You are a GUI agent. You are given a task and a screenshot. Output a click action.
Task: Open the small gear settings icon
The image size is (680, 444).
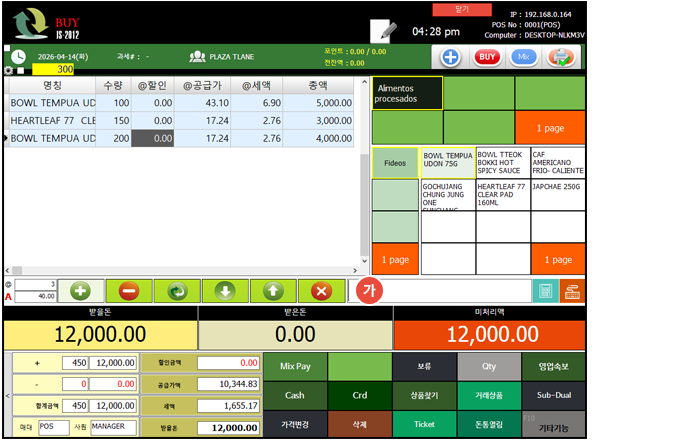(8, 70)
